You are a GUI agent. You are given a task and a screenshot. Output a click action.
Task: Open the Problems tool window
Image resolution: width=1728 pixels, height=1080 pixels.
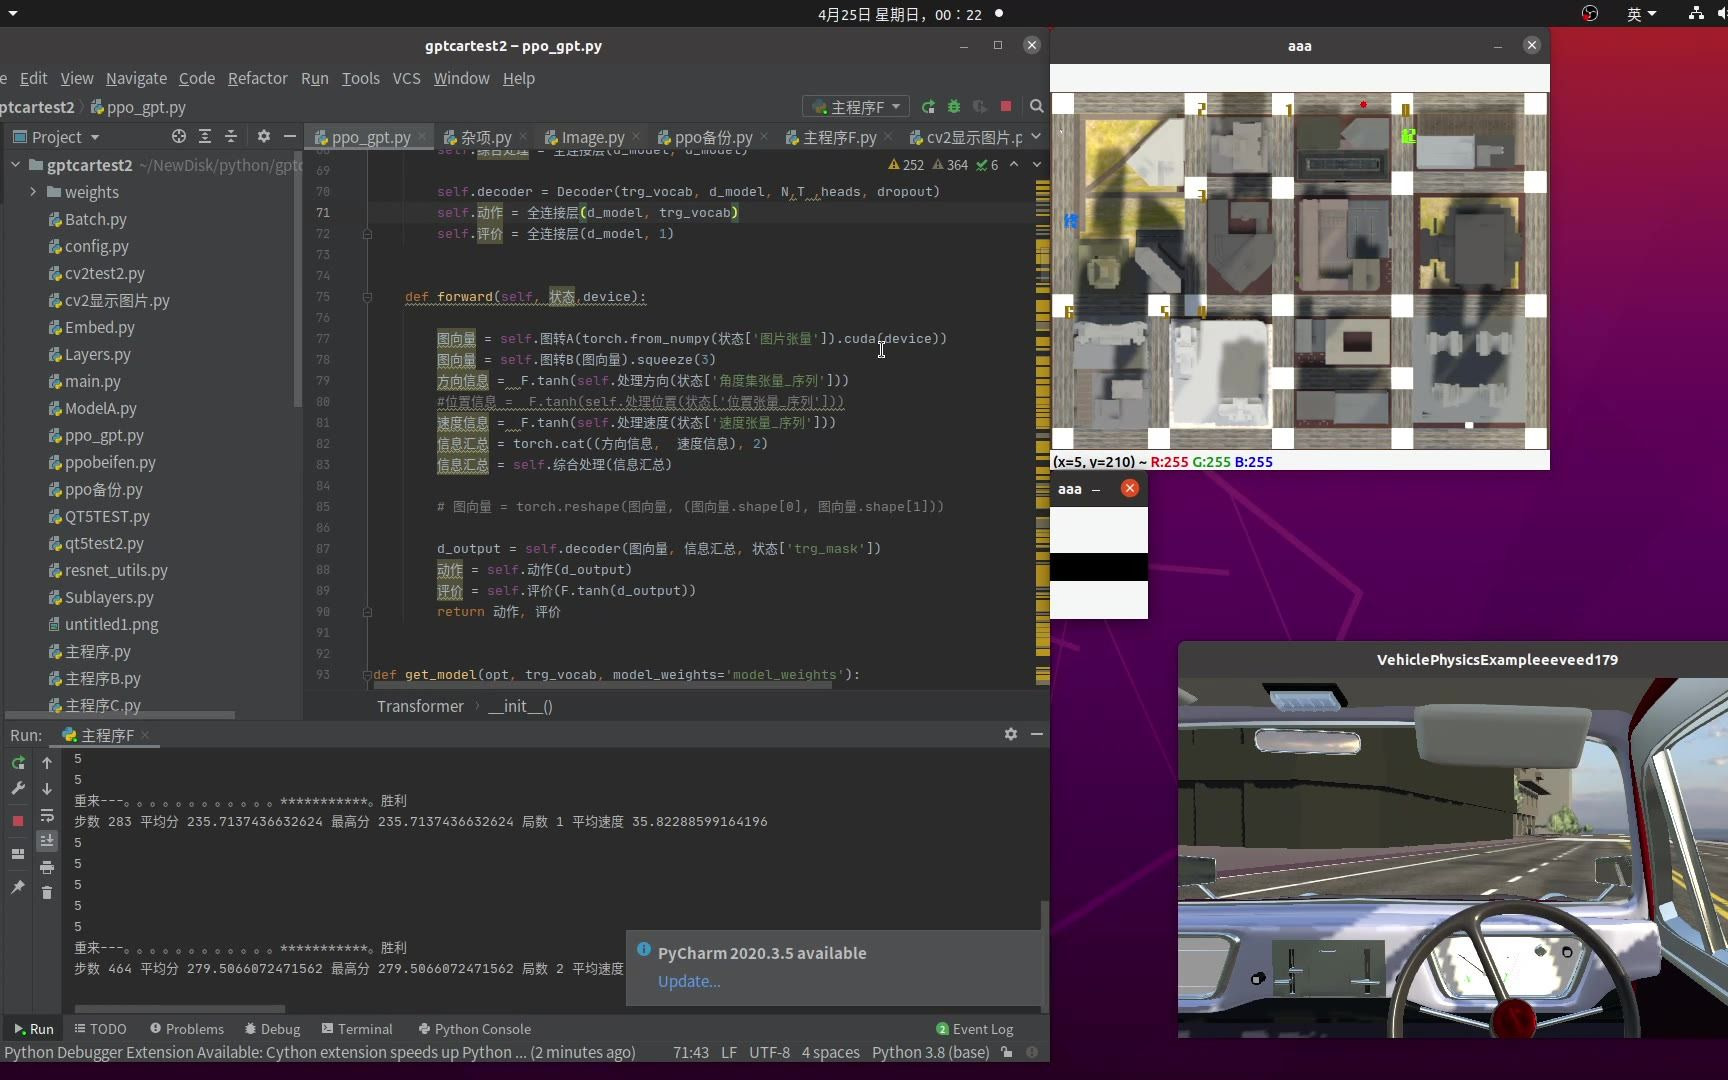(187, 1029)
